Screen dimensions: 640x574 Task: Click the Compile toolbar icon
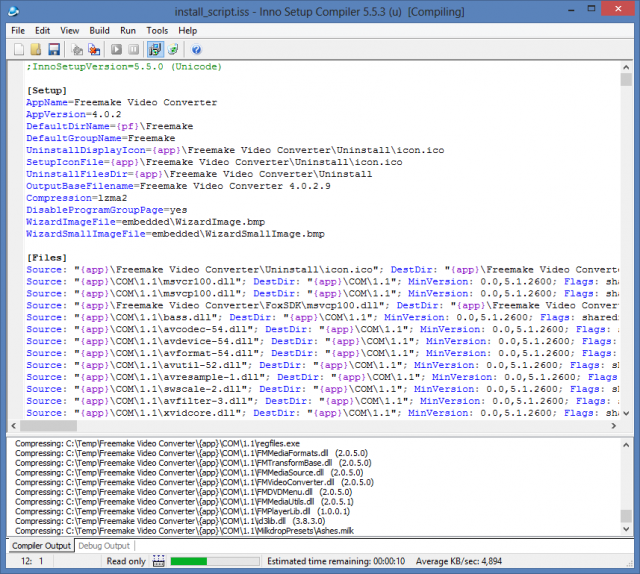pos(76,49)
